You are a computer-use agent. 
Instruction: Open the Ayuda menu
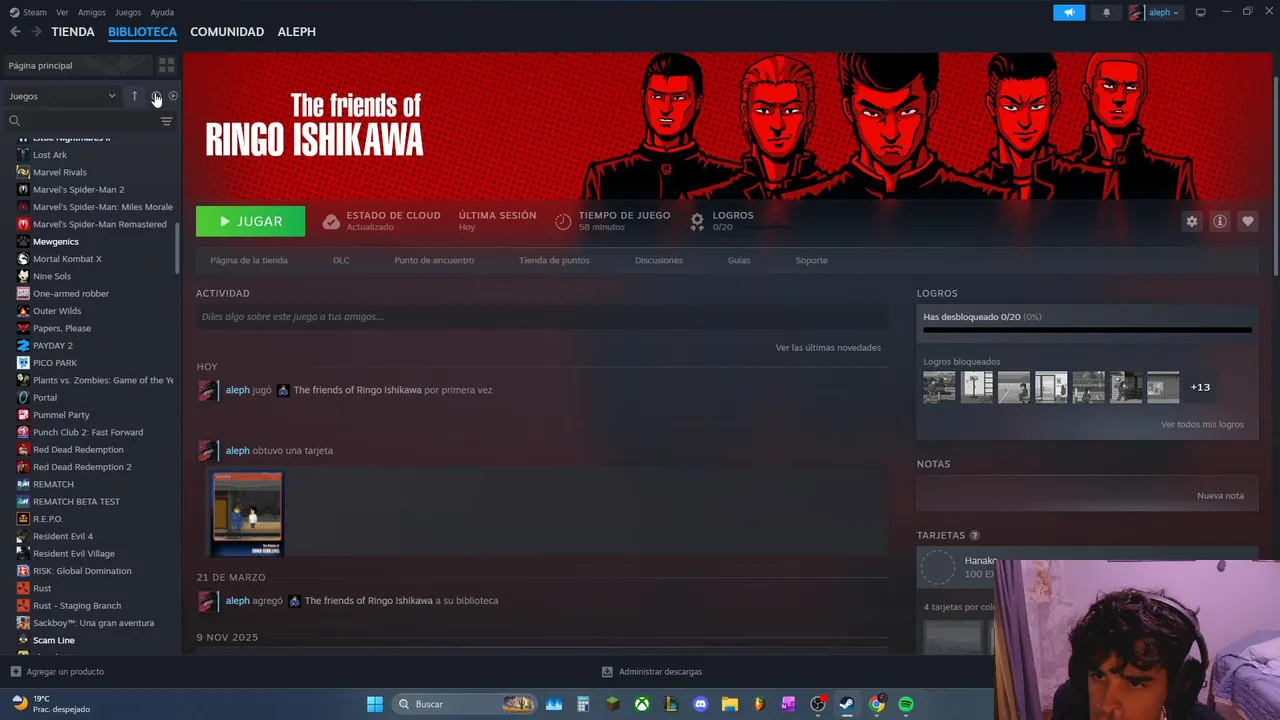162,12
